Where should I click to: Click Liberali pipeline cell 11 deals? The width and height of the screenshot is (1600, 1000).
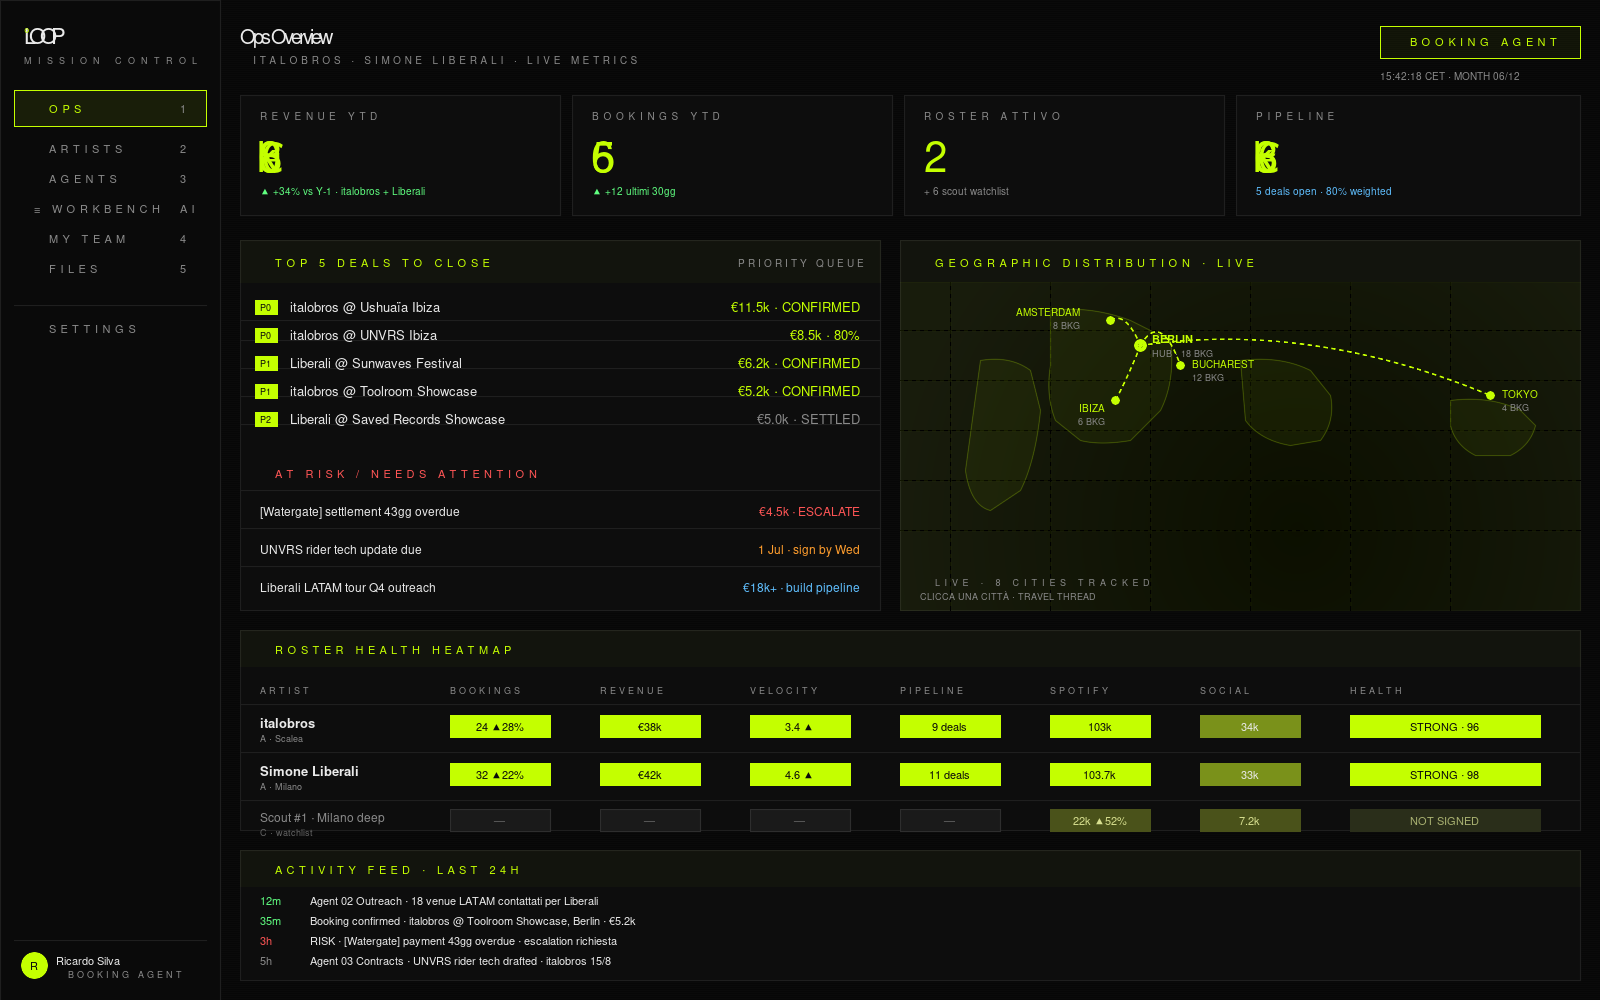(x=950, y=775)
